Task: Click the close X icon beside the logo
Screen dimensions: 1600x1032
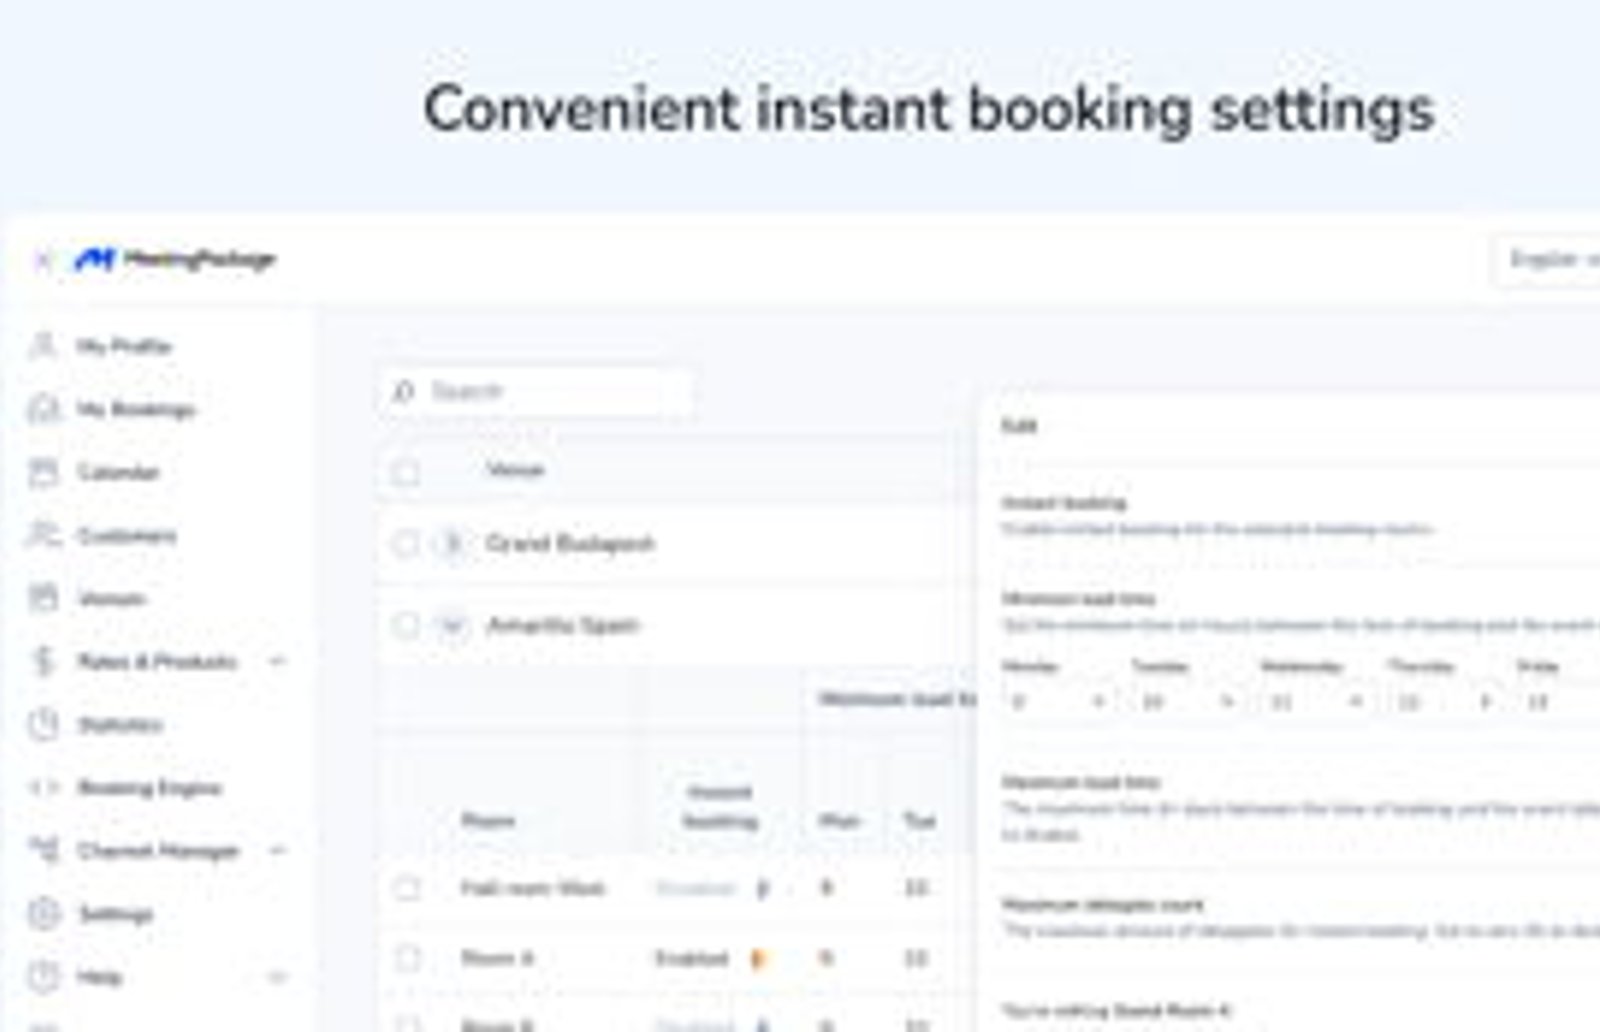Action: 42,261
